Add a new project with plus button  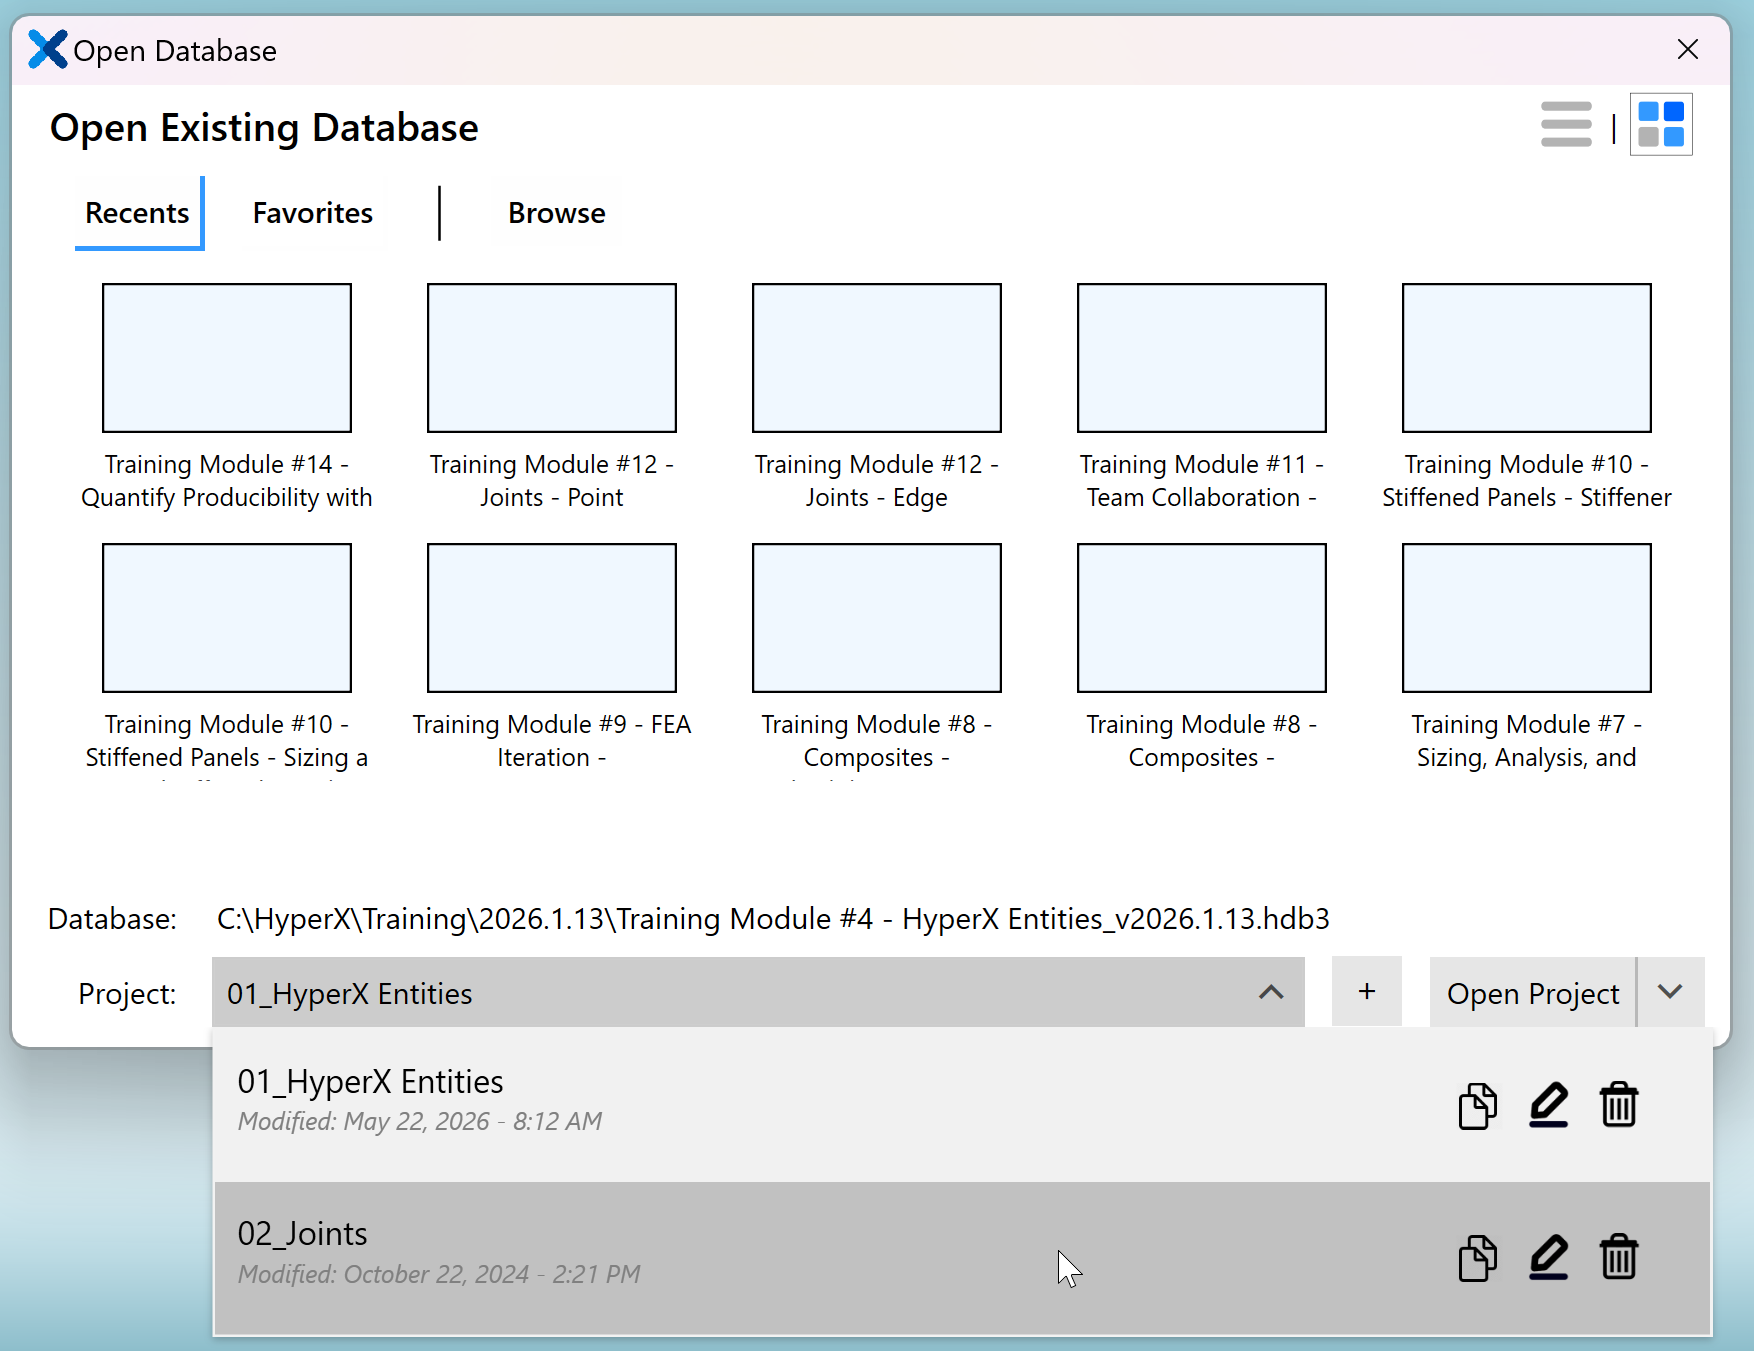pos(1367,992)
